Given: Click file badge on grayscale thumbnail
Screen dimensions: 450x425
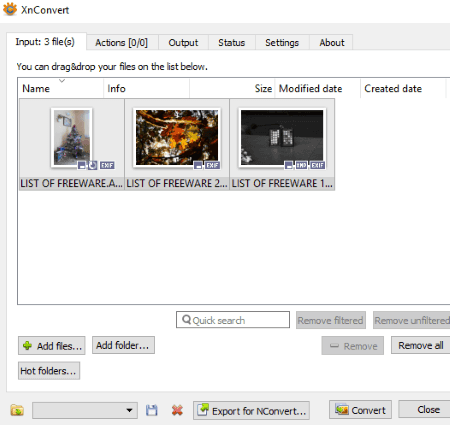Looking at the screenshot, I should (x=289, y=165).
